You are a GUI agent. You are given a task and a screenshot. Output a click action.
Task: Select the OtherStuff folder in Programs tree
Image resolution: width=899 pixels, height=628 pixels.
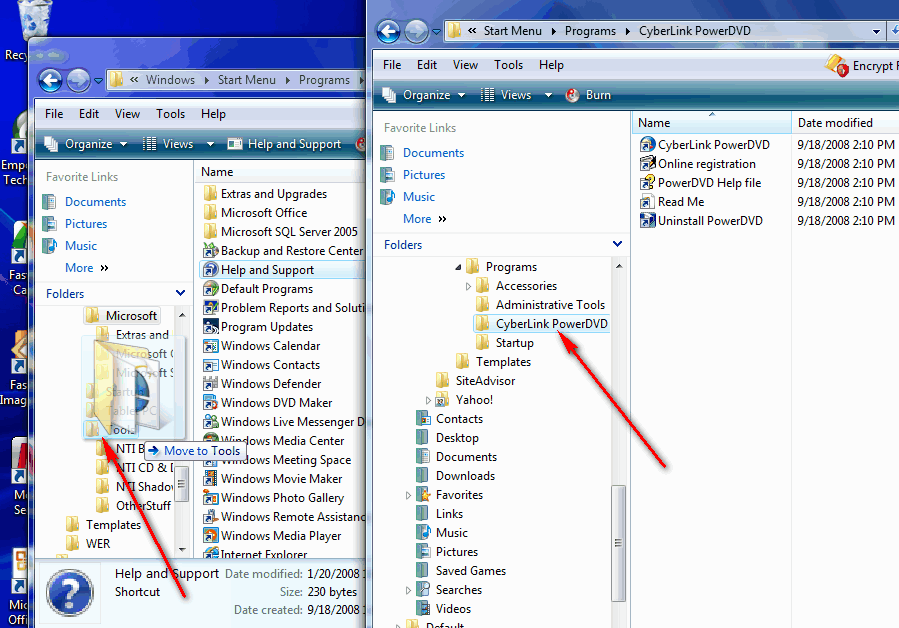coord(143,505)
